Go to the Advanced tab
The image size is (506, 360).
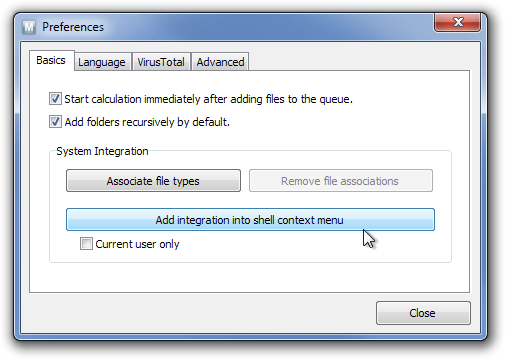[220, 62]
